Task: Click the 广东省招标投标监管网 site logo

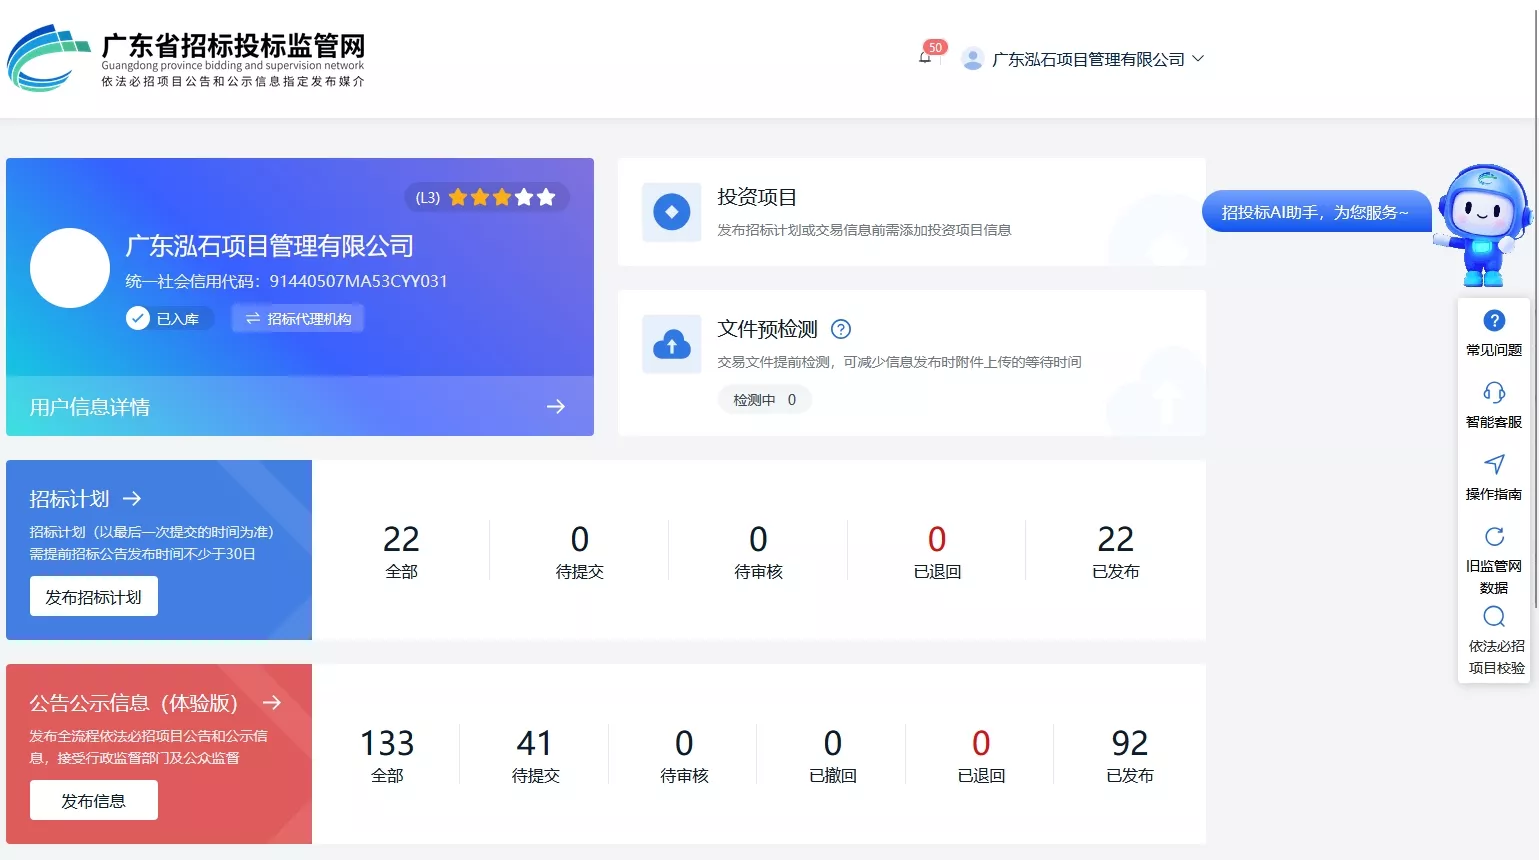Action: [186, 59]
